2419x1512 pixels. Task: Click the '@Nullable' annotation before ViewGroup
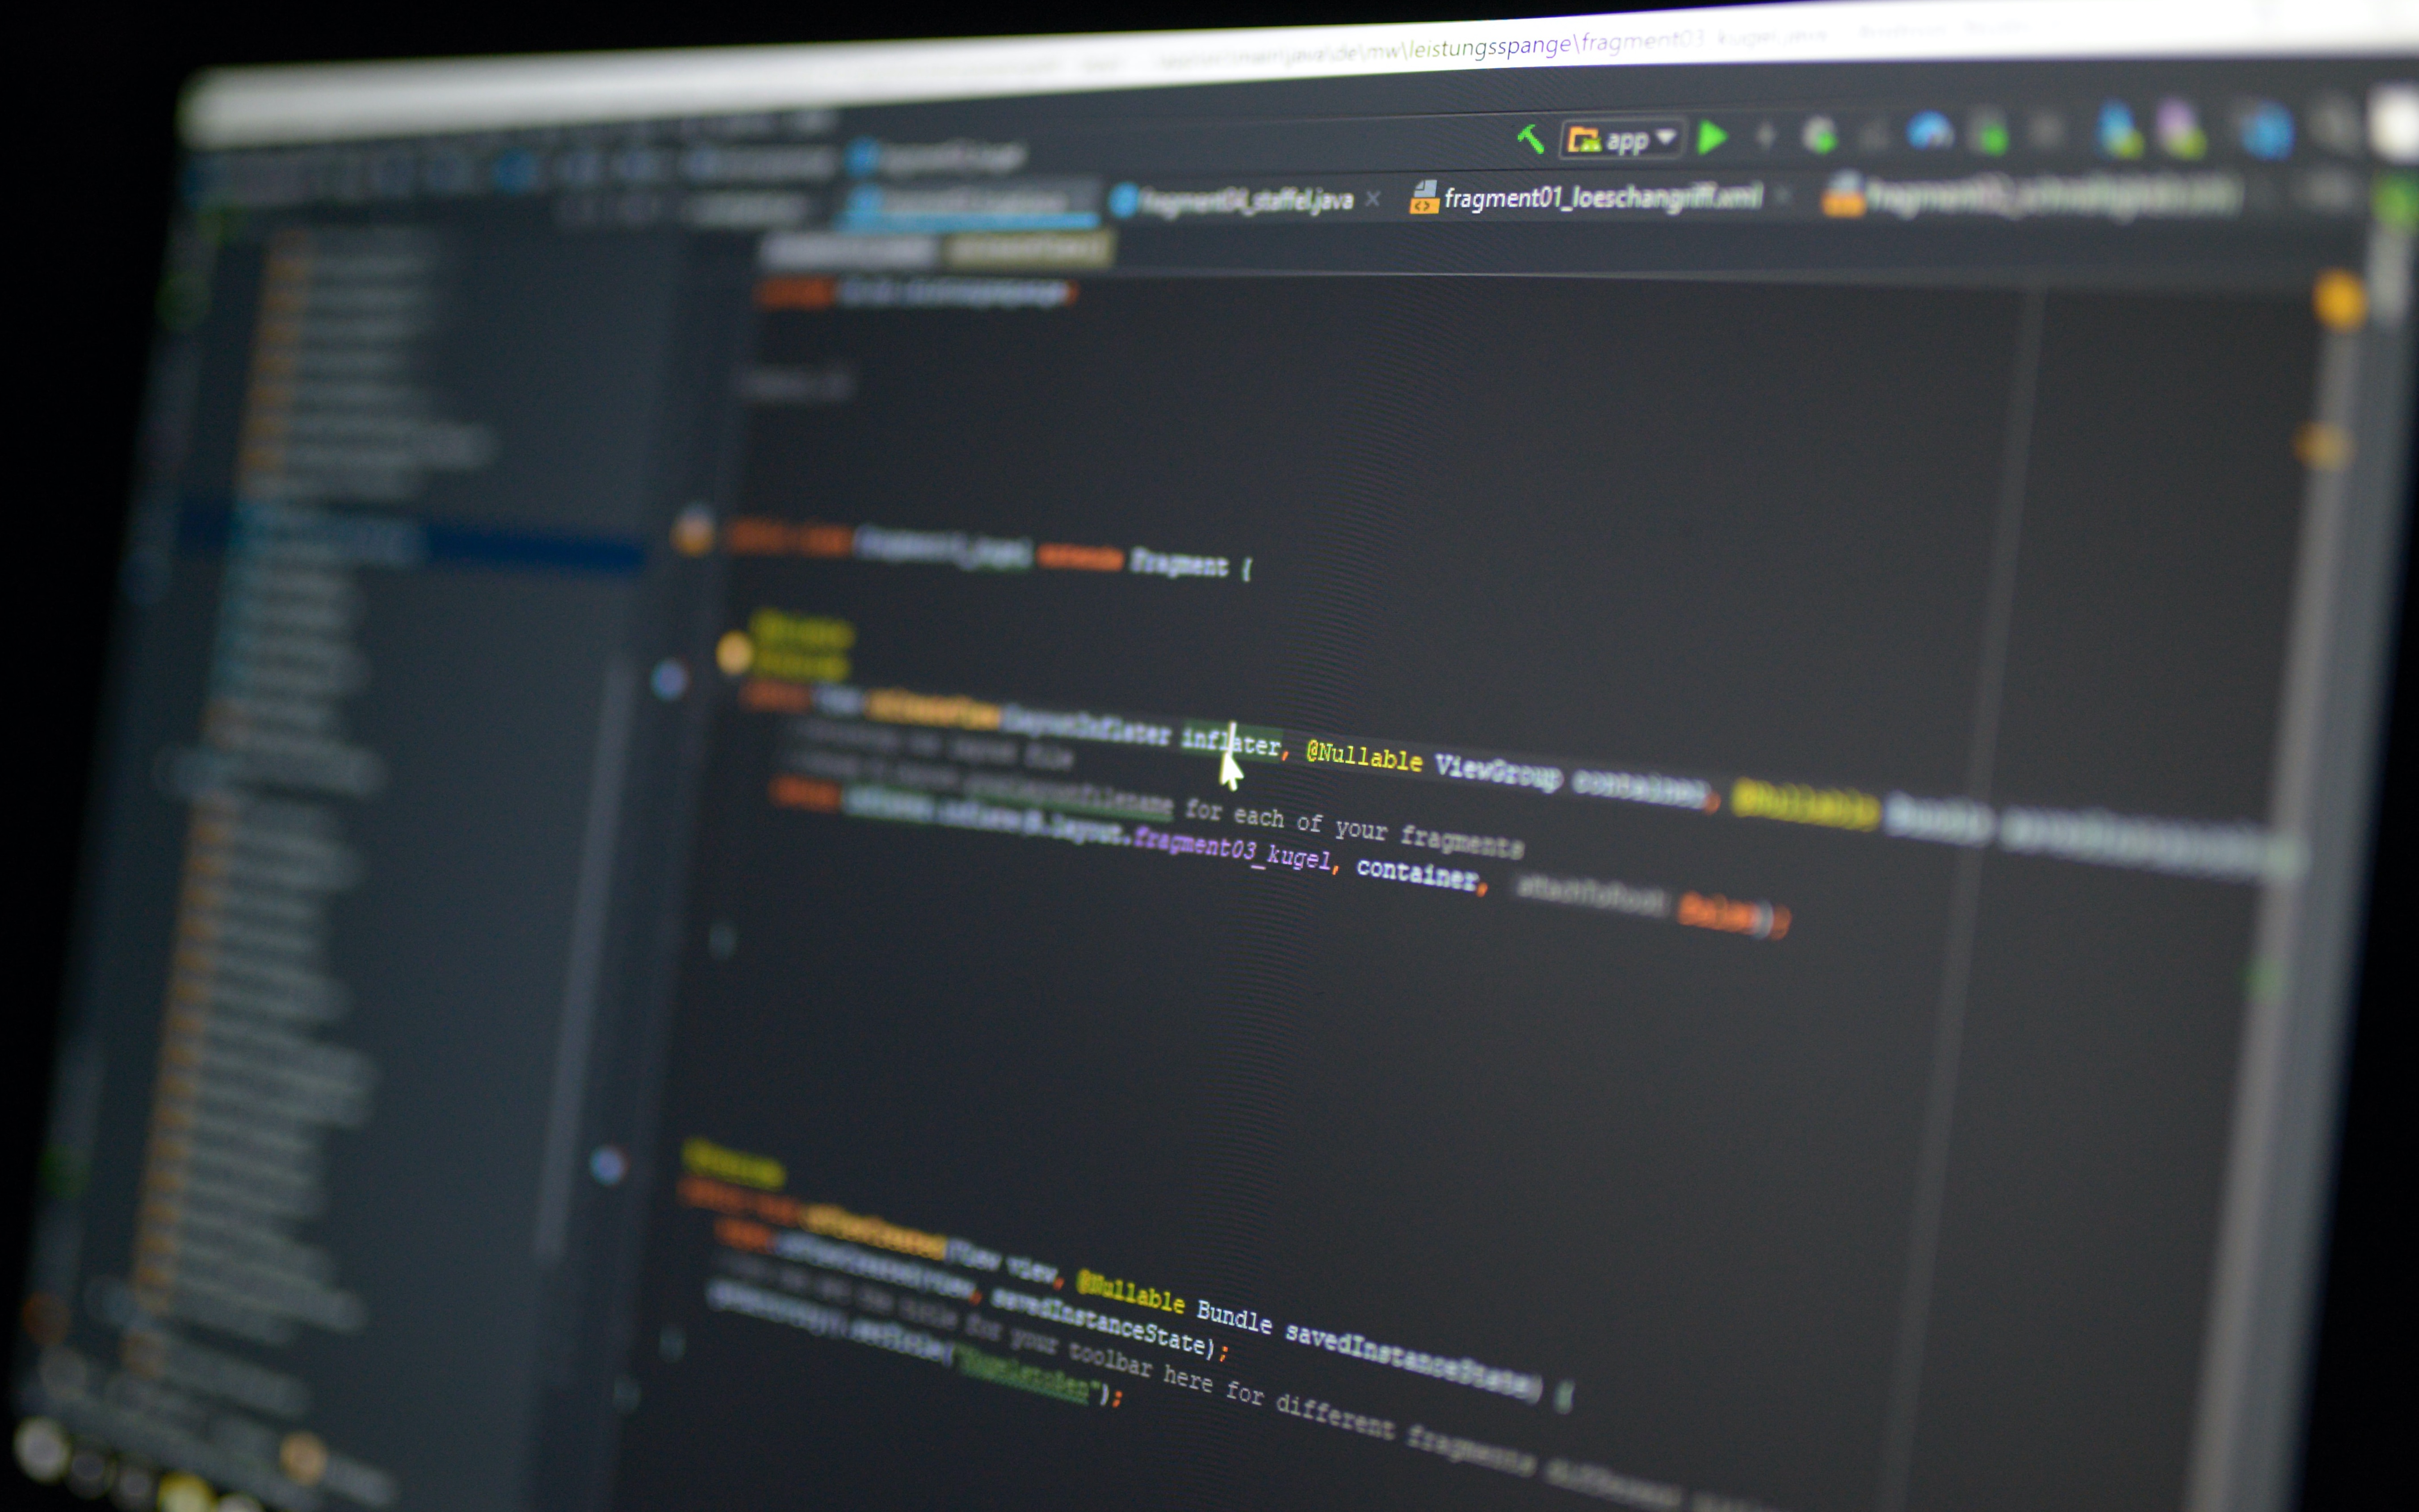1364,756
